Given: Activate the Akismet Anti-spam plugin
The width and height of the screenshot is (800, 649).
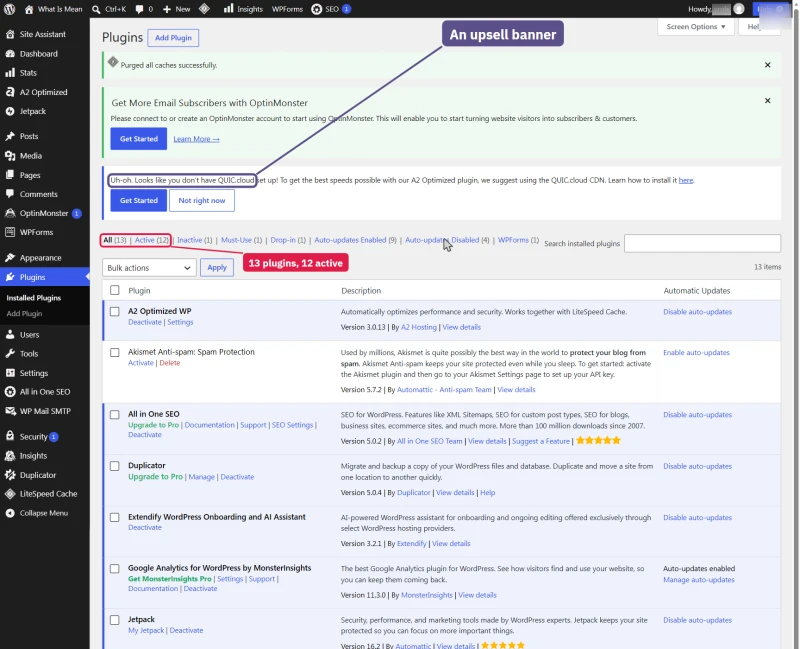Looking at the screenshot, I should [x=141, y=363].
